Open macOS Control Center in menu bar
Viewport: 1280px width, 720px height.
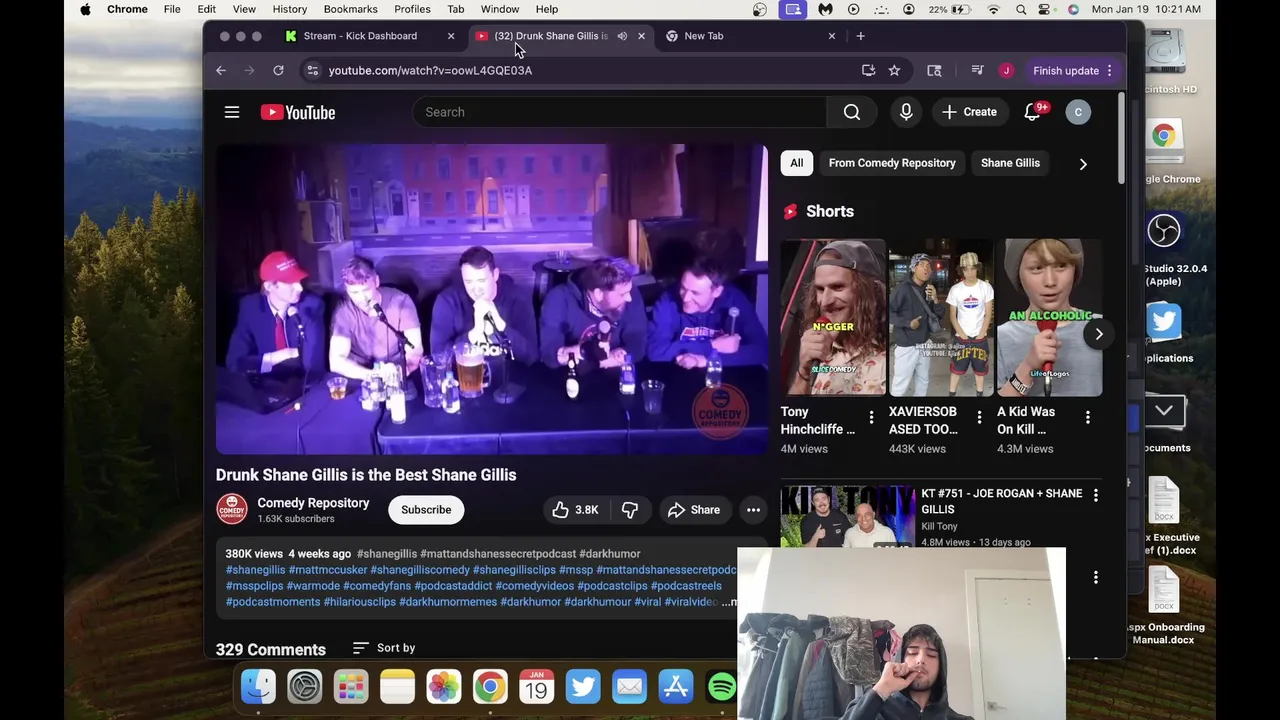coord(1046,9)
